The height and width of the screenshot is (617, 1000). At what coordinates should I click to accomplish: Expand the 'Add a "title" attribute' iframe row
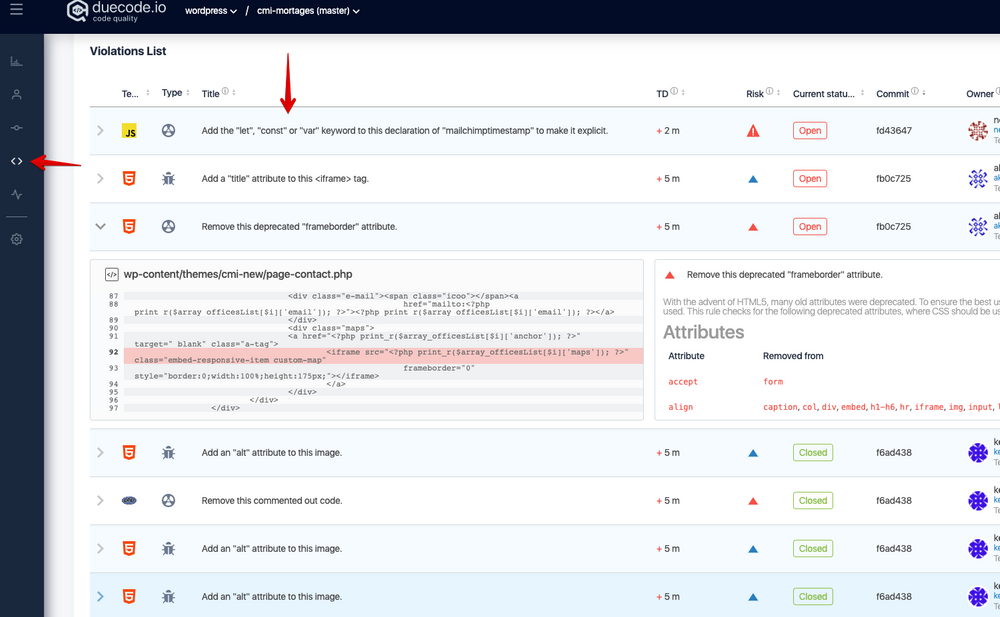point(100,179)
